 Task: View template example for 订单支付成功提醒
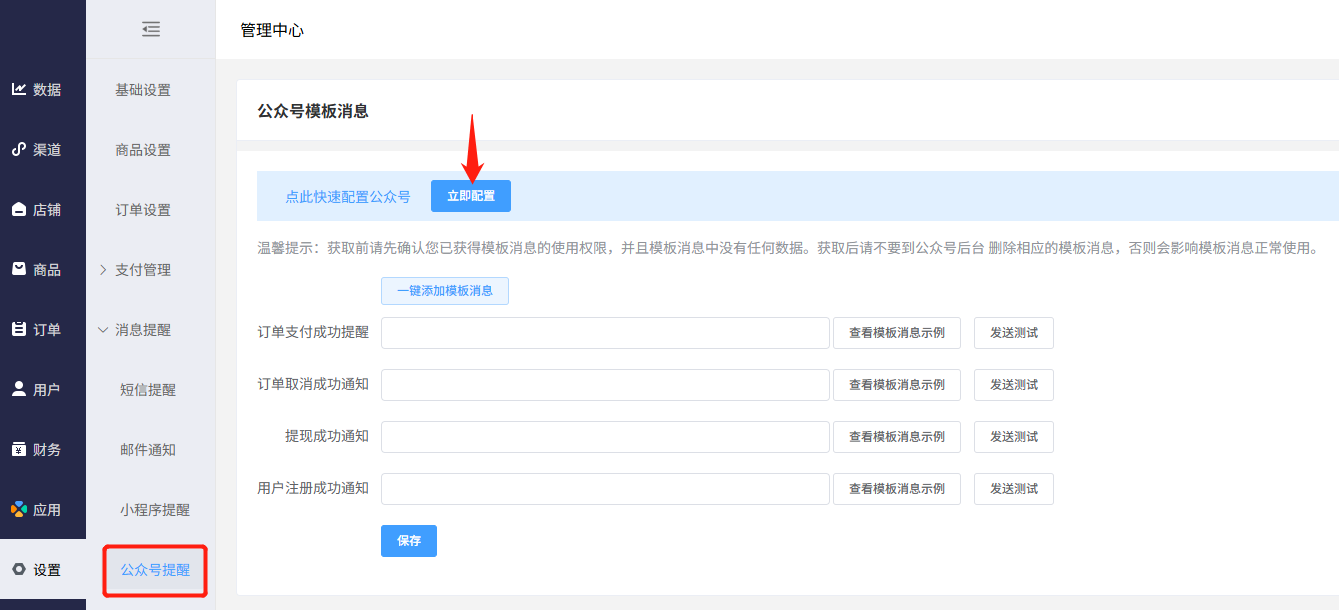click(x=897, y=333)
